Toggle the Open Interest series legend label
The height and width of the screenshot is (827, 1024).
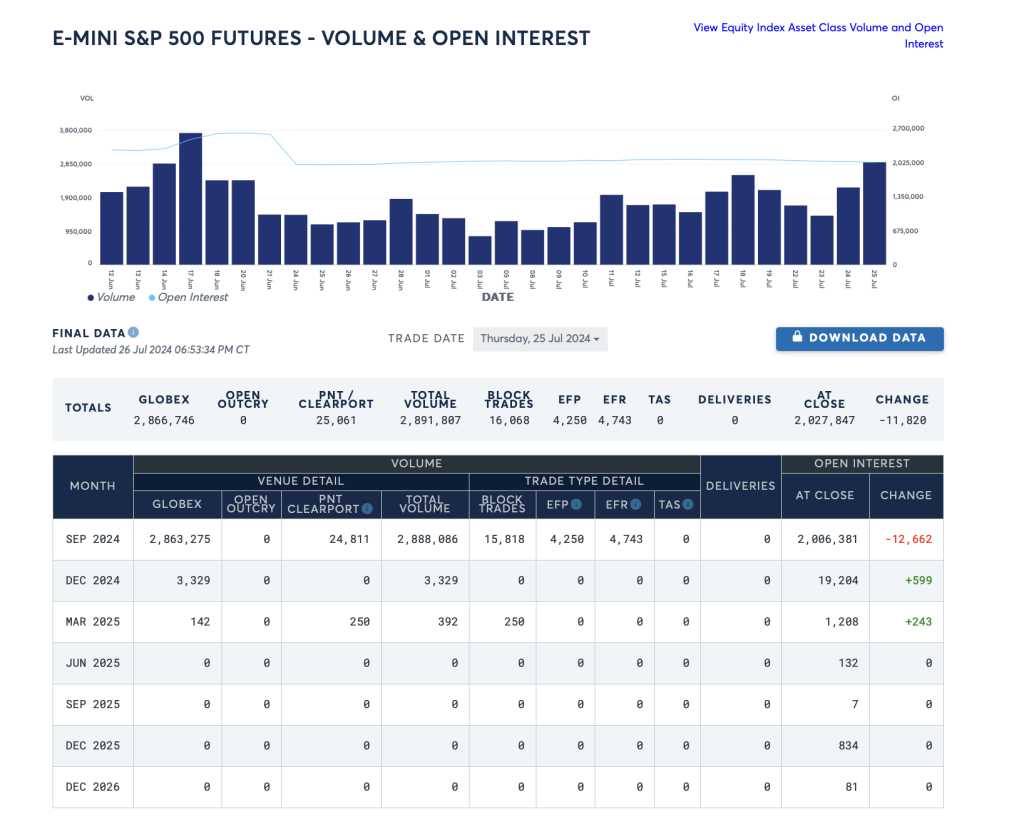point(193,297)
